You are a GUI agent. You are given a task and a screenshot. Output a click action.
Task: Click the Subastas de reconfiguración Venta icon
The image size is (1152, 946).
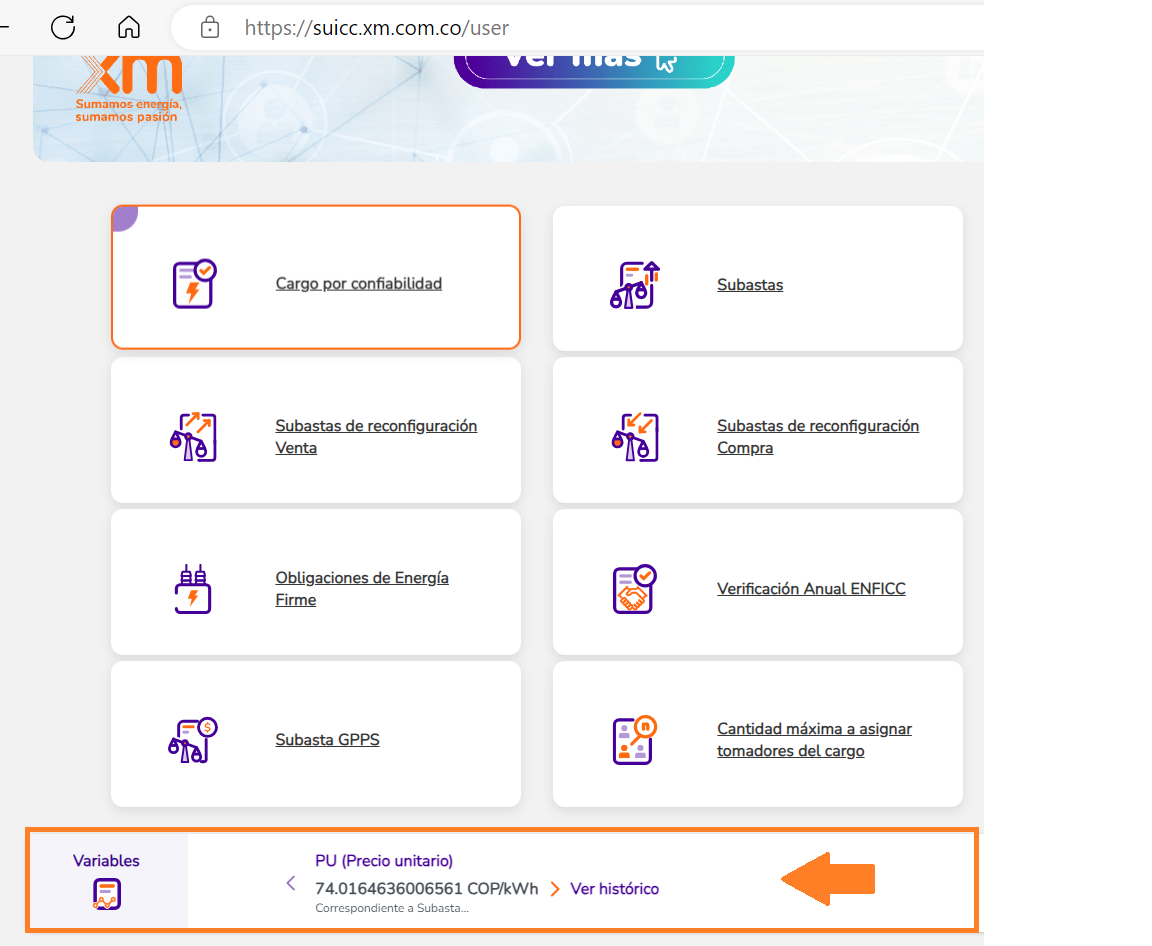(194, 437)
